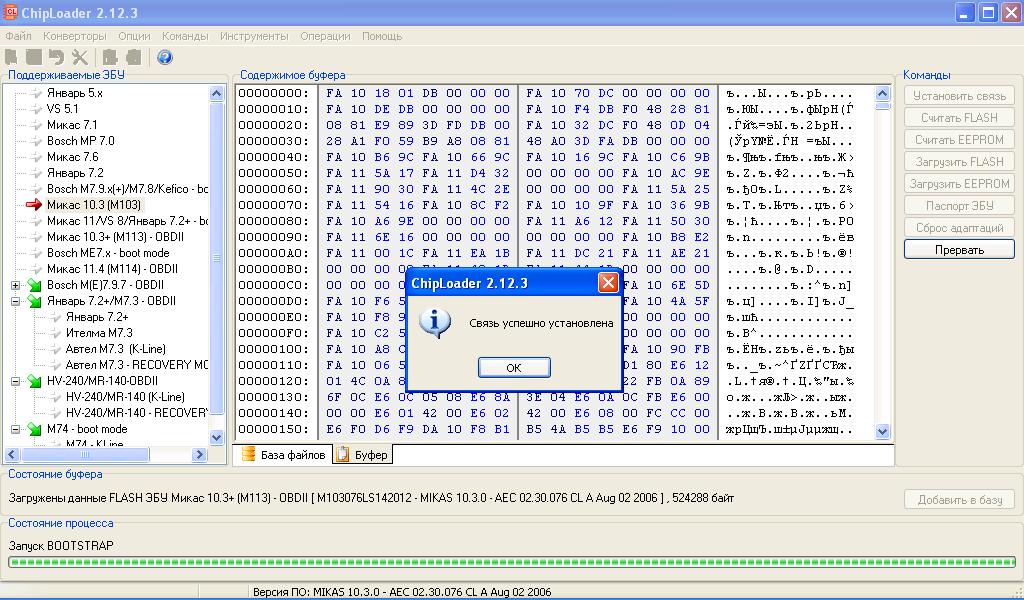The image size is (1024, 600).
Task: Select Январь 7.2 in the tree
Action: [74, 173]
